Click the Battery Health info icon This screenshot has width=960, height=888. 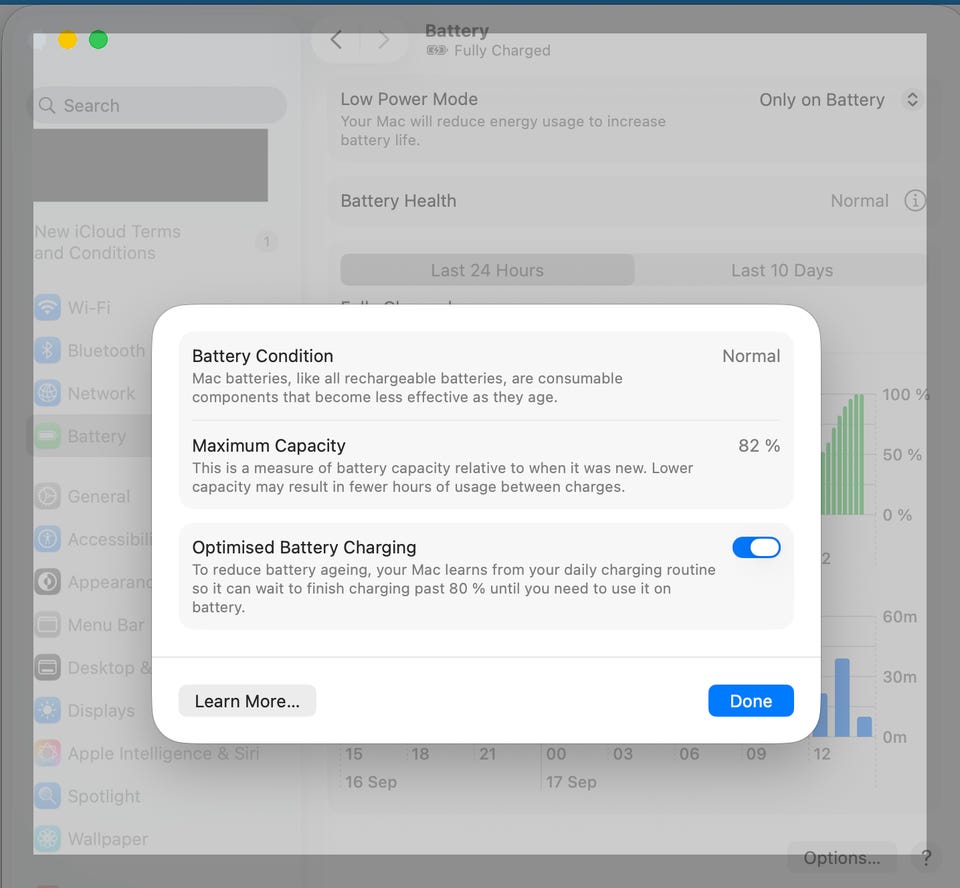915,200
